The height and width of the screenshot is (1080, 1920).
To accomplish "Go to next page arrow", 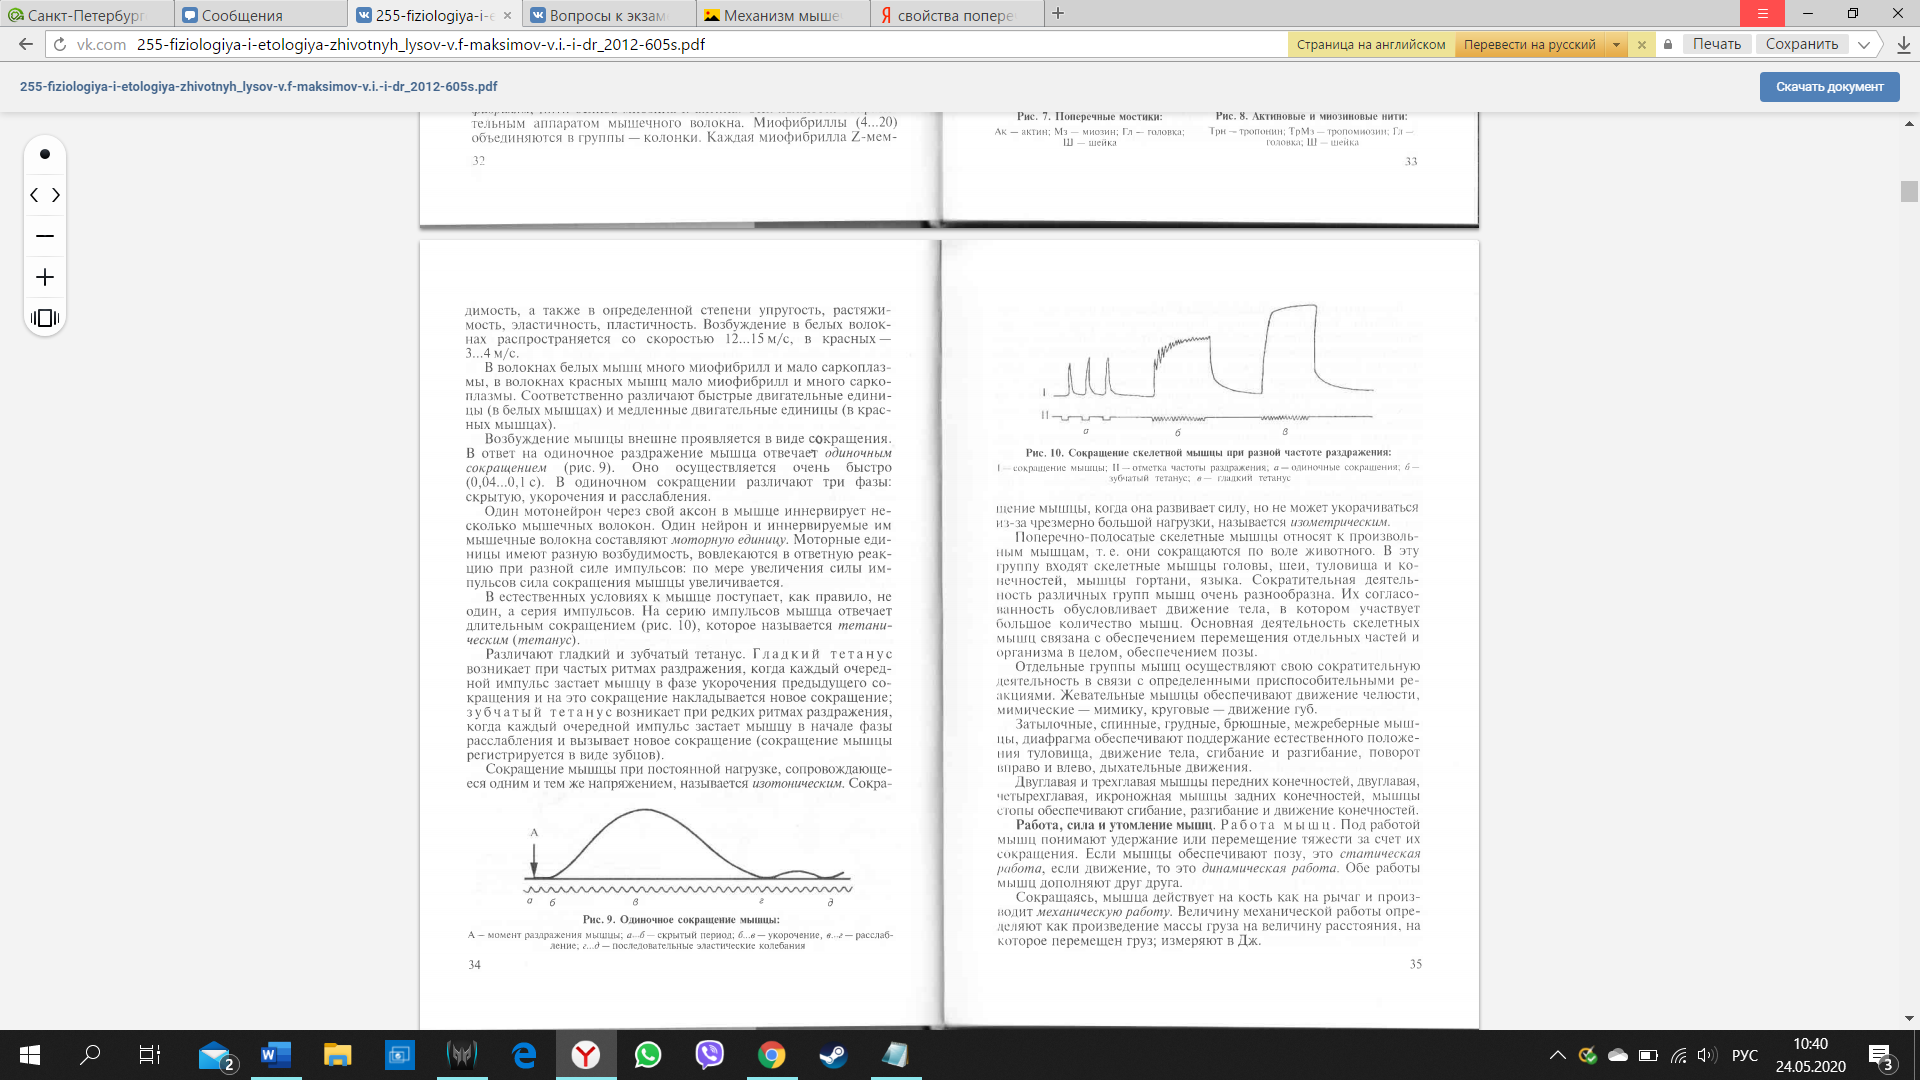I will tap(56, 195).
